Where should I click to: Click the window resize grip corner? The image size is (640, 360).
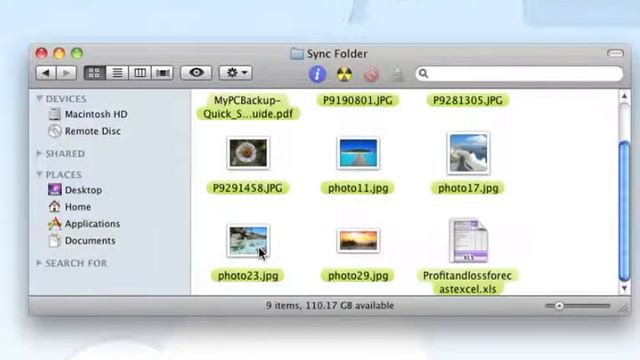click(x=624, y=309)
